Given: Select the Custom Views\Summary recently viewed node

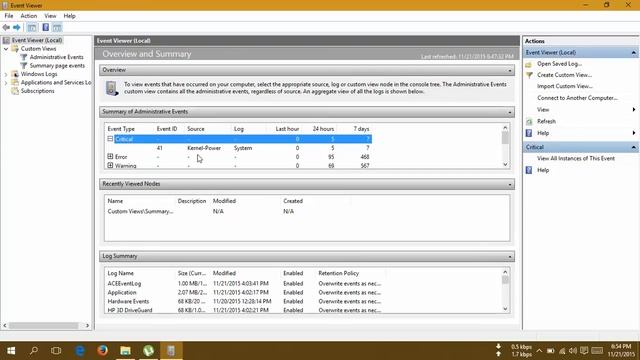Looking at the screenshot, I should pyautogui.click(x=140, y=211).
